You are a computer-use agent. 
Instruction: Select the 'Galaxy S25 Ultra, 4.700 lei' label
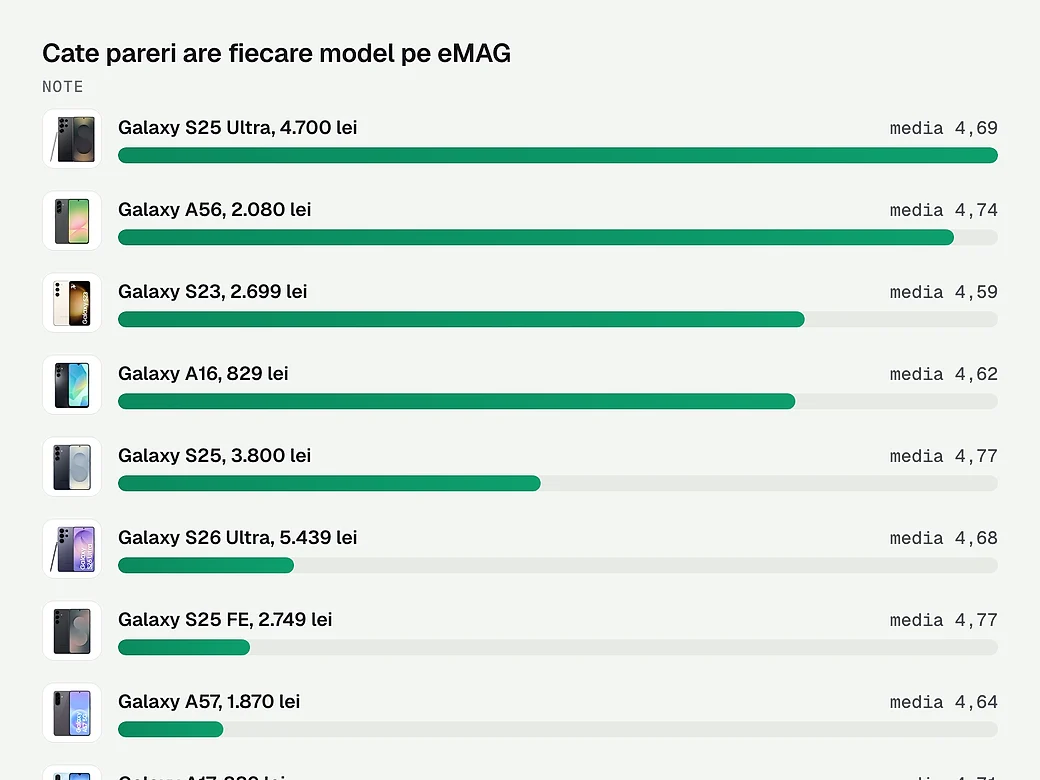click(237, 127)
